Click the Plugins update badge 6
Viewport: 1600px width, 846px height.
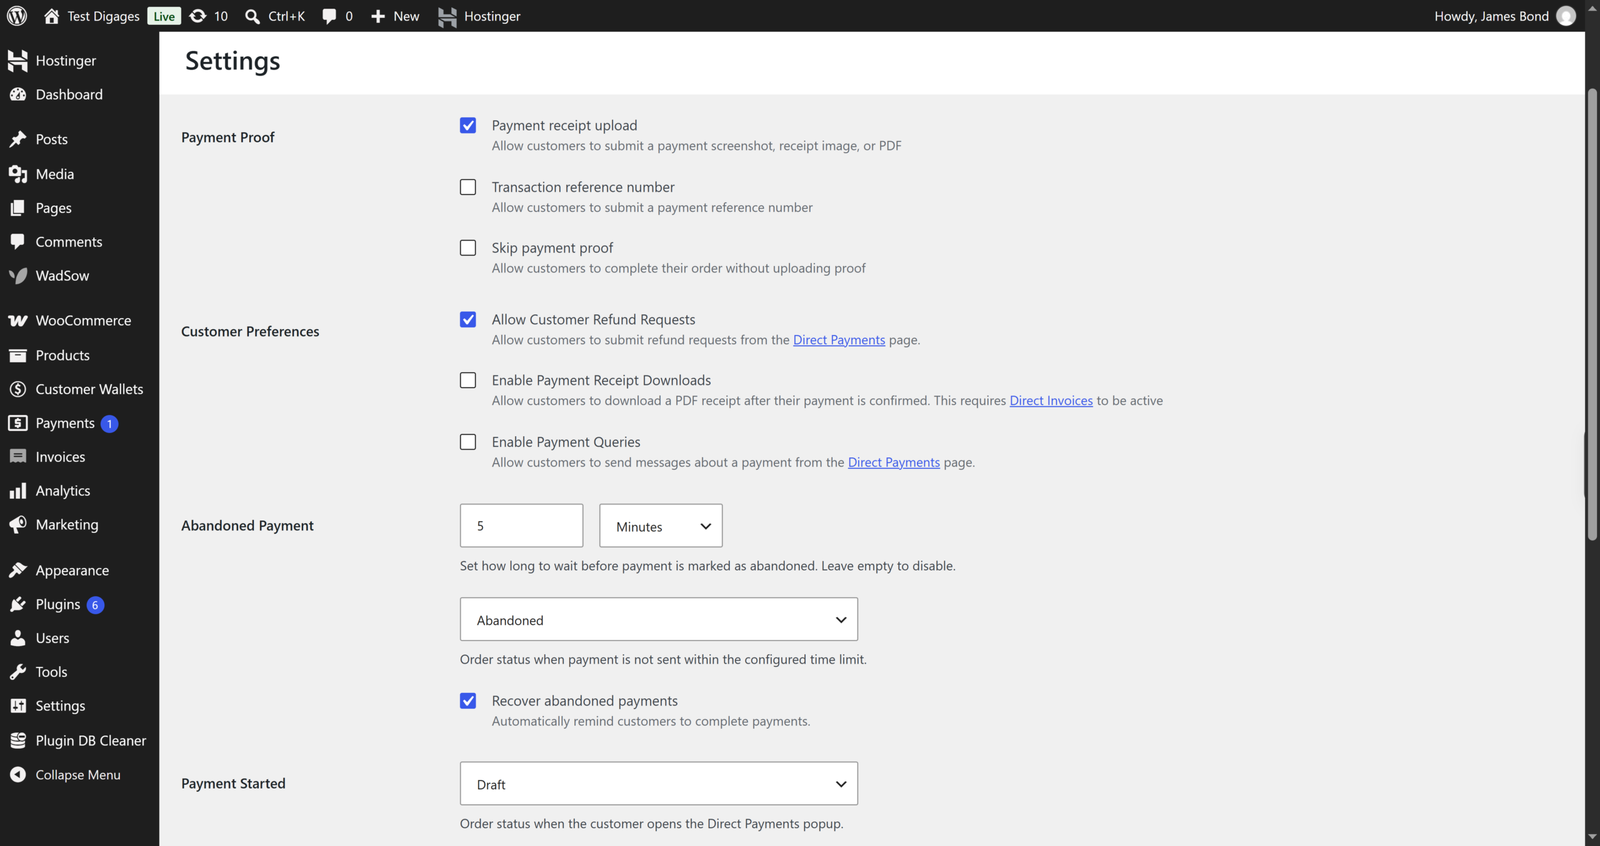click(95, 605)
